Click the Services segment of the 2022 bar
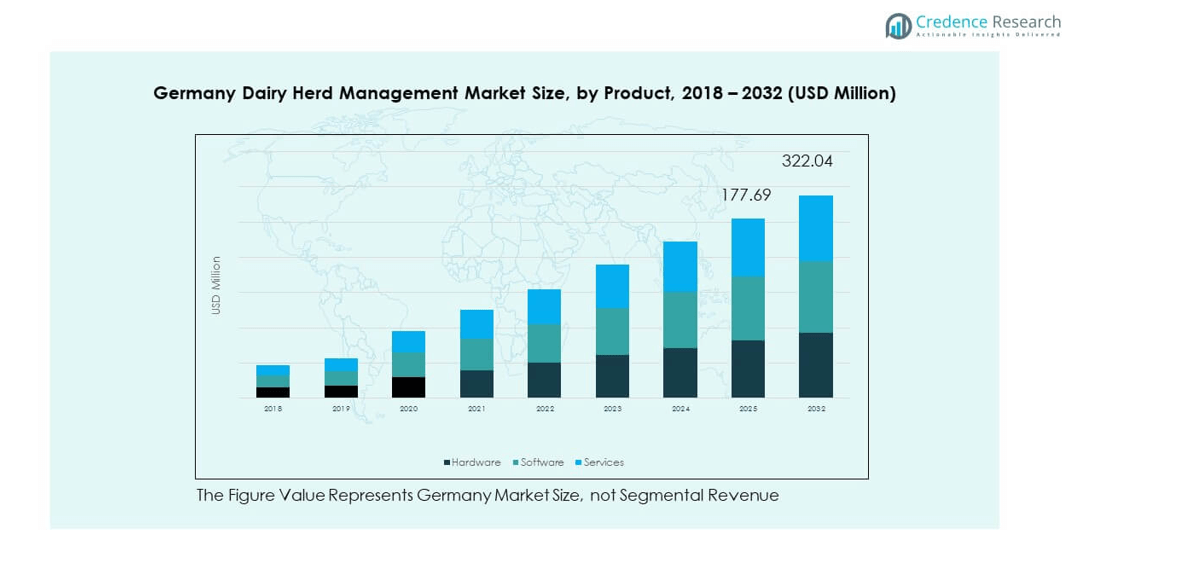Screen dimensions: 1202x567 pyautogui.click(x=544, y=306)
